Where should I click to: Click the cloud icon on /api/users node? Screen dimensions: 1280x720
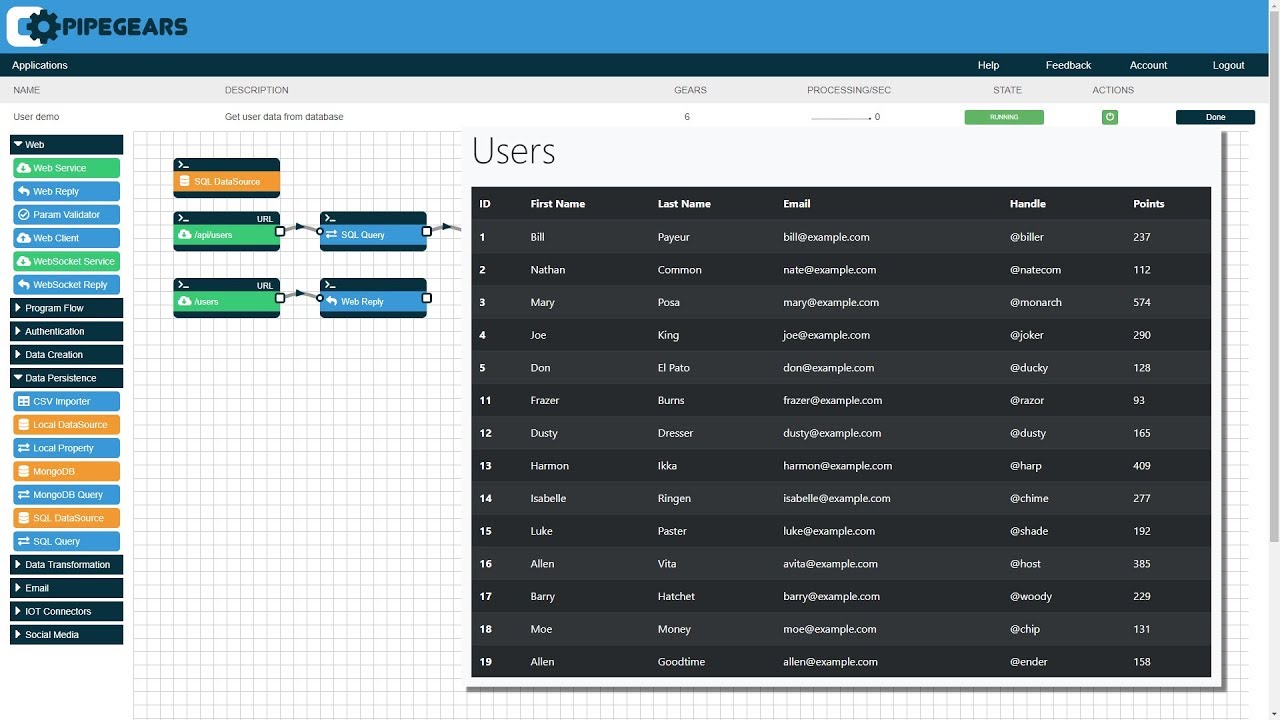[184, 234]
